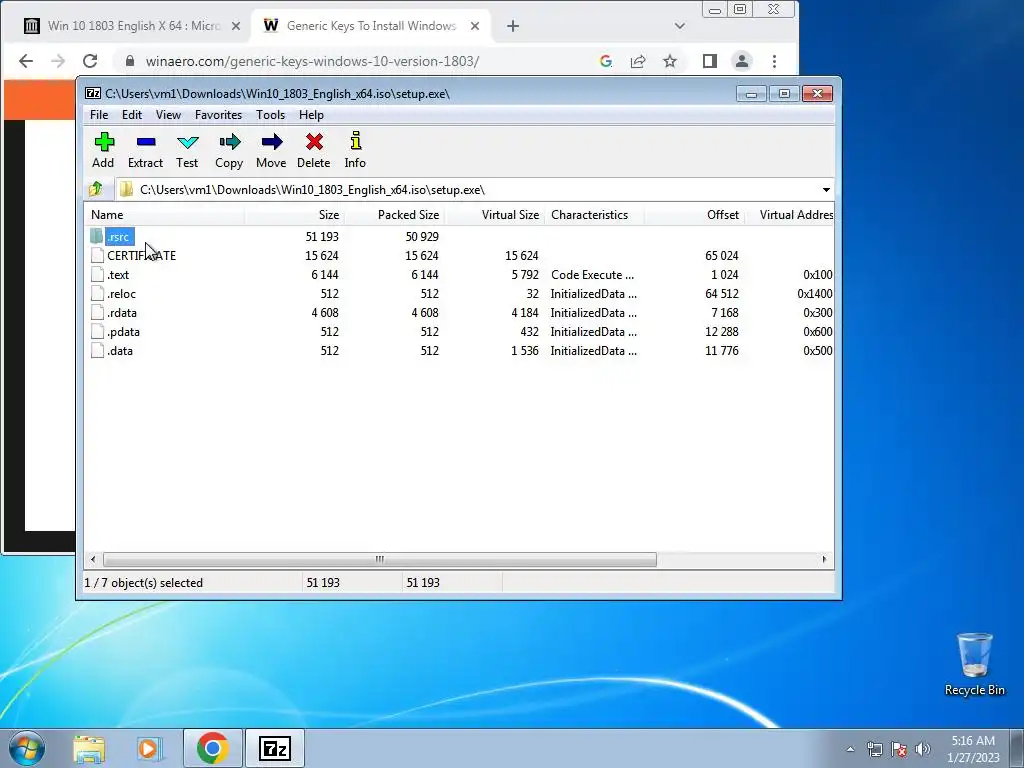Image resolution: width=1024 pixels, height=768 pixels.
Task: Click the left scroll arrow in file list
Action: (x=93, y=559)
